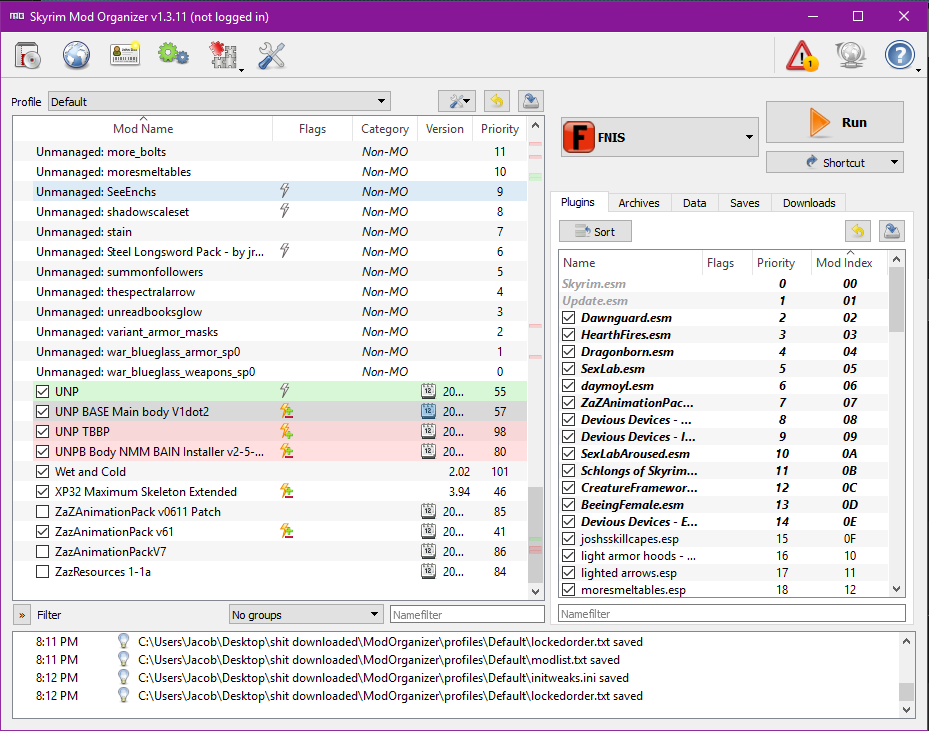This screenshot has height=731, width=929.
Task: Open the Profiles ID card icon
Action: tap(125, 55)
